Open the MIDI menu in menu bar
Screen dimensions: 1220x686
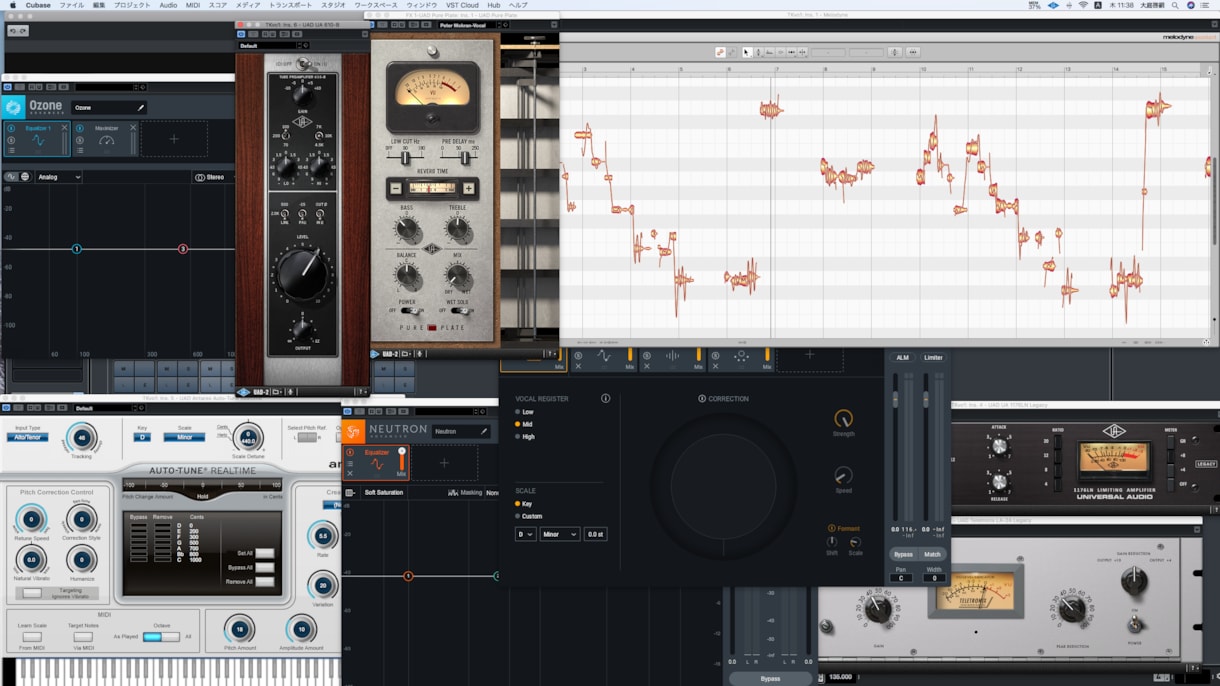pos(192,5)
